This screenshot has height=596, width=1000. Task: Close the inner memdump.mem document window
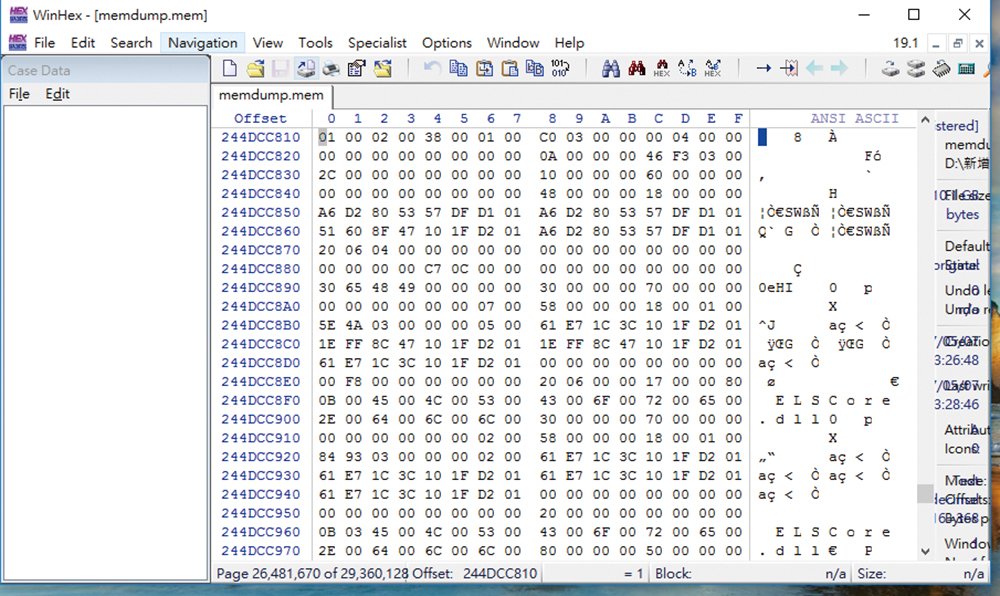[980, 44]
